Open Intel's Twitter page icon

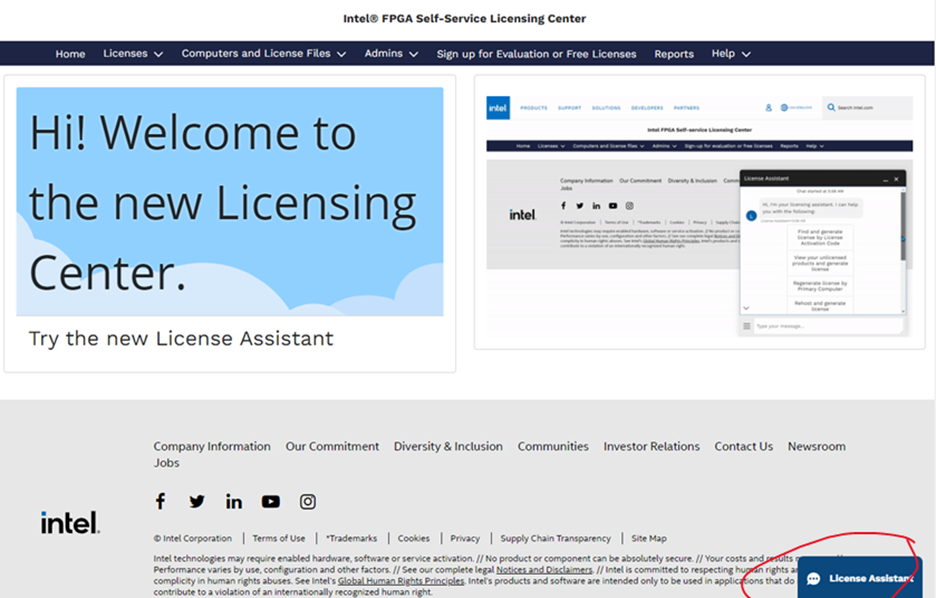coord(197,501)
